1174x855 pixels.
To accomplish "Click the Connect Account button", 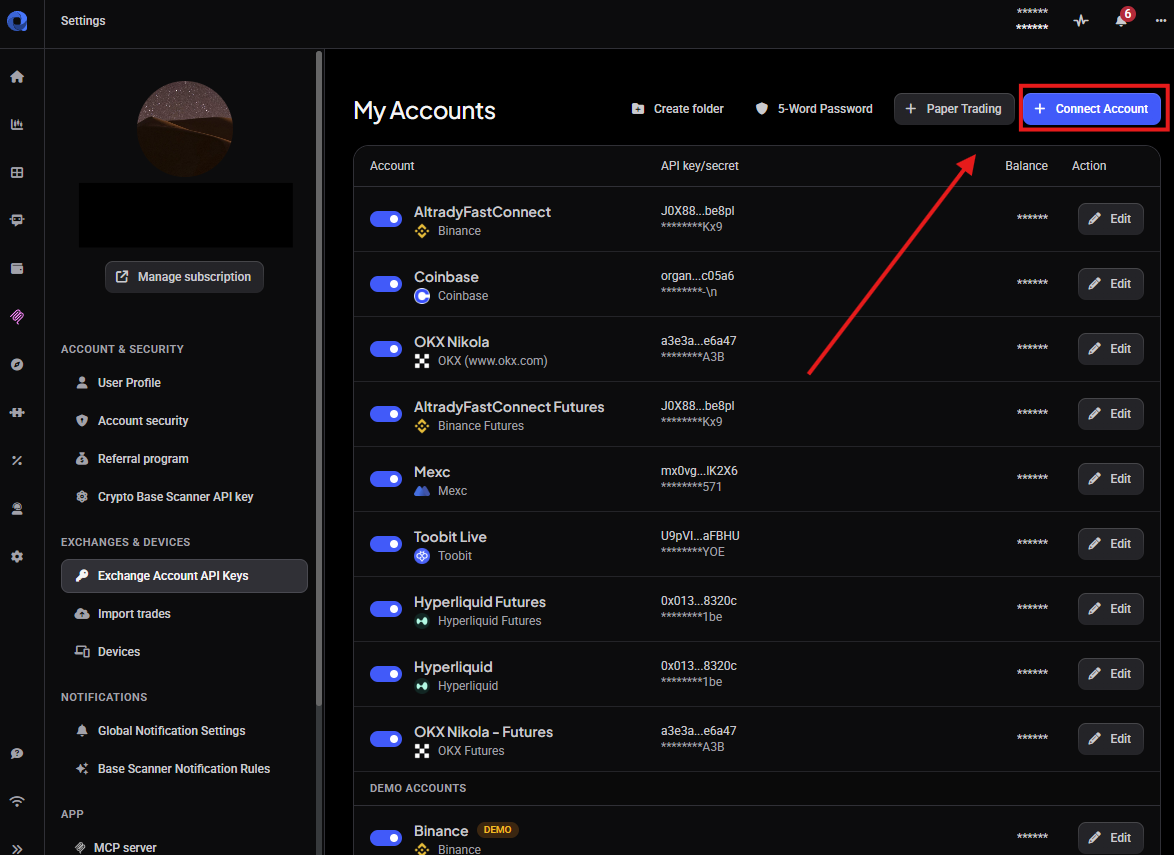I will click(1092, 109).
